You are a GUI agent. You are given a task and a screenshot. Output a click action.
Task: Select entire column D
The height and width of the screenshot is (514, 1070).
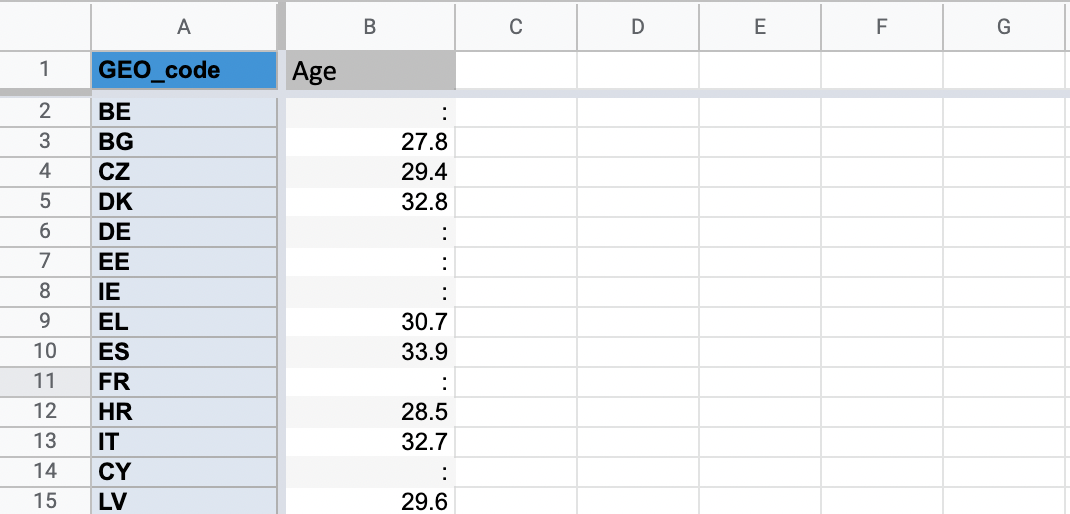coord(637,27)
